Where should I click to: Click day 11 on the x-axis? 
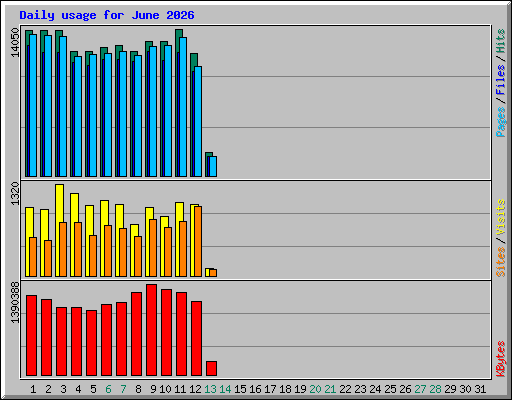tap(180, 389)
